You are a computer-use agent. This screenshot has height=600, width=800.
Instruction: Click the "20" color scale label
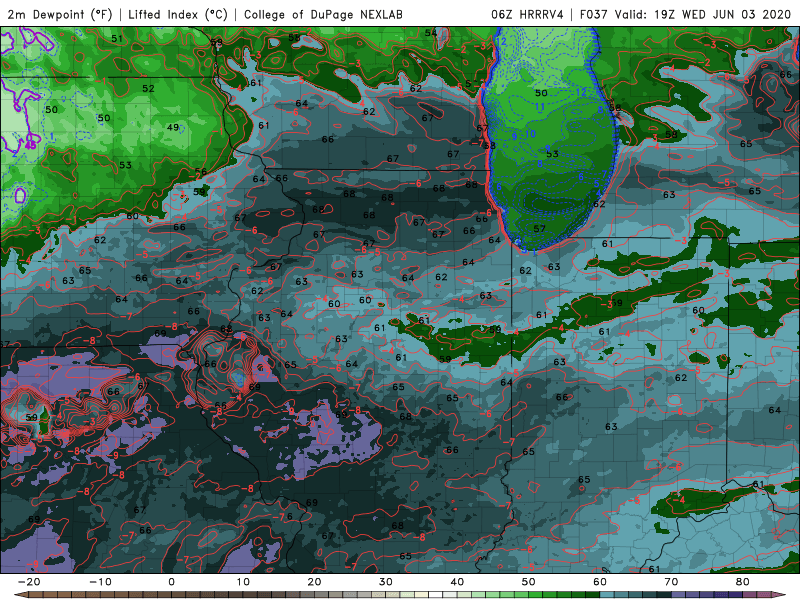click(x=314, y=582)
